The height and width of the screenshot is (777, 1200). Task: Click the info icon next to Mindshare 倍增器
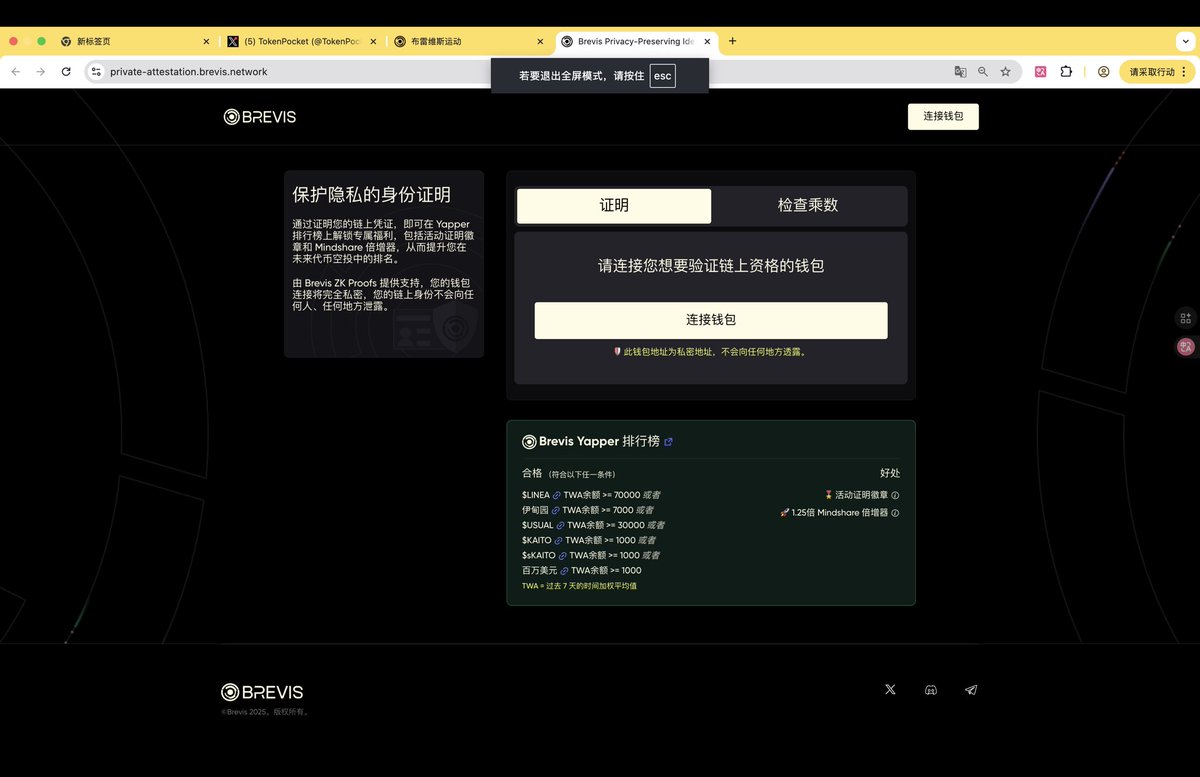[897, 513]
